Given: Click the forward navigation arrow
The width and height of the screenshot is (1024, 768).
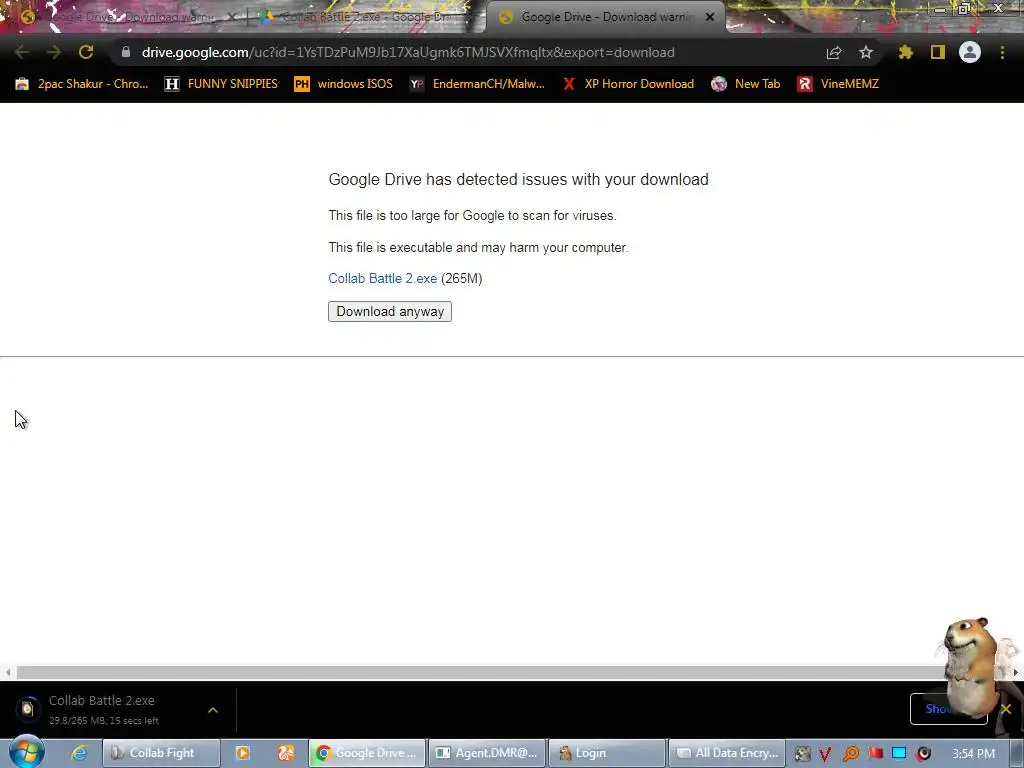Looking at the screenshot, I should (54, 52).
